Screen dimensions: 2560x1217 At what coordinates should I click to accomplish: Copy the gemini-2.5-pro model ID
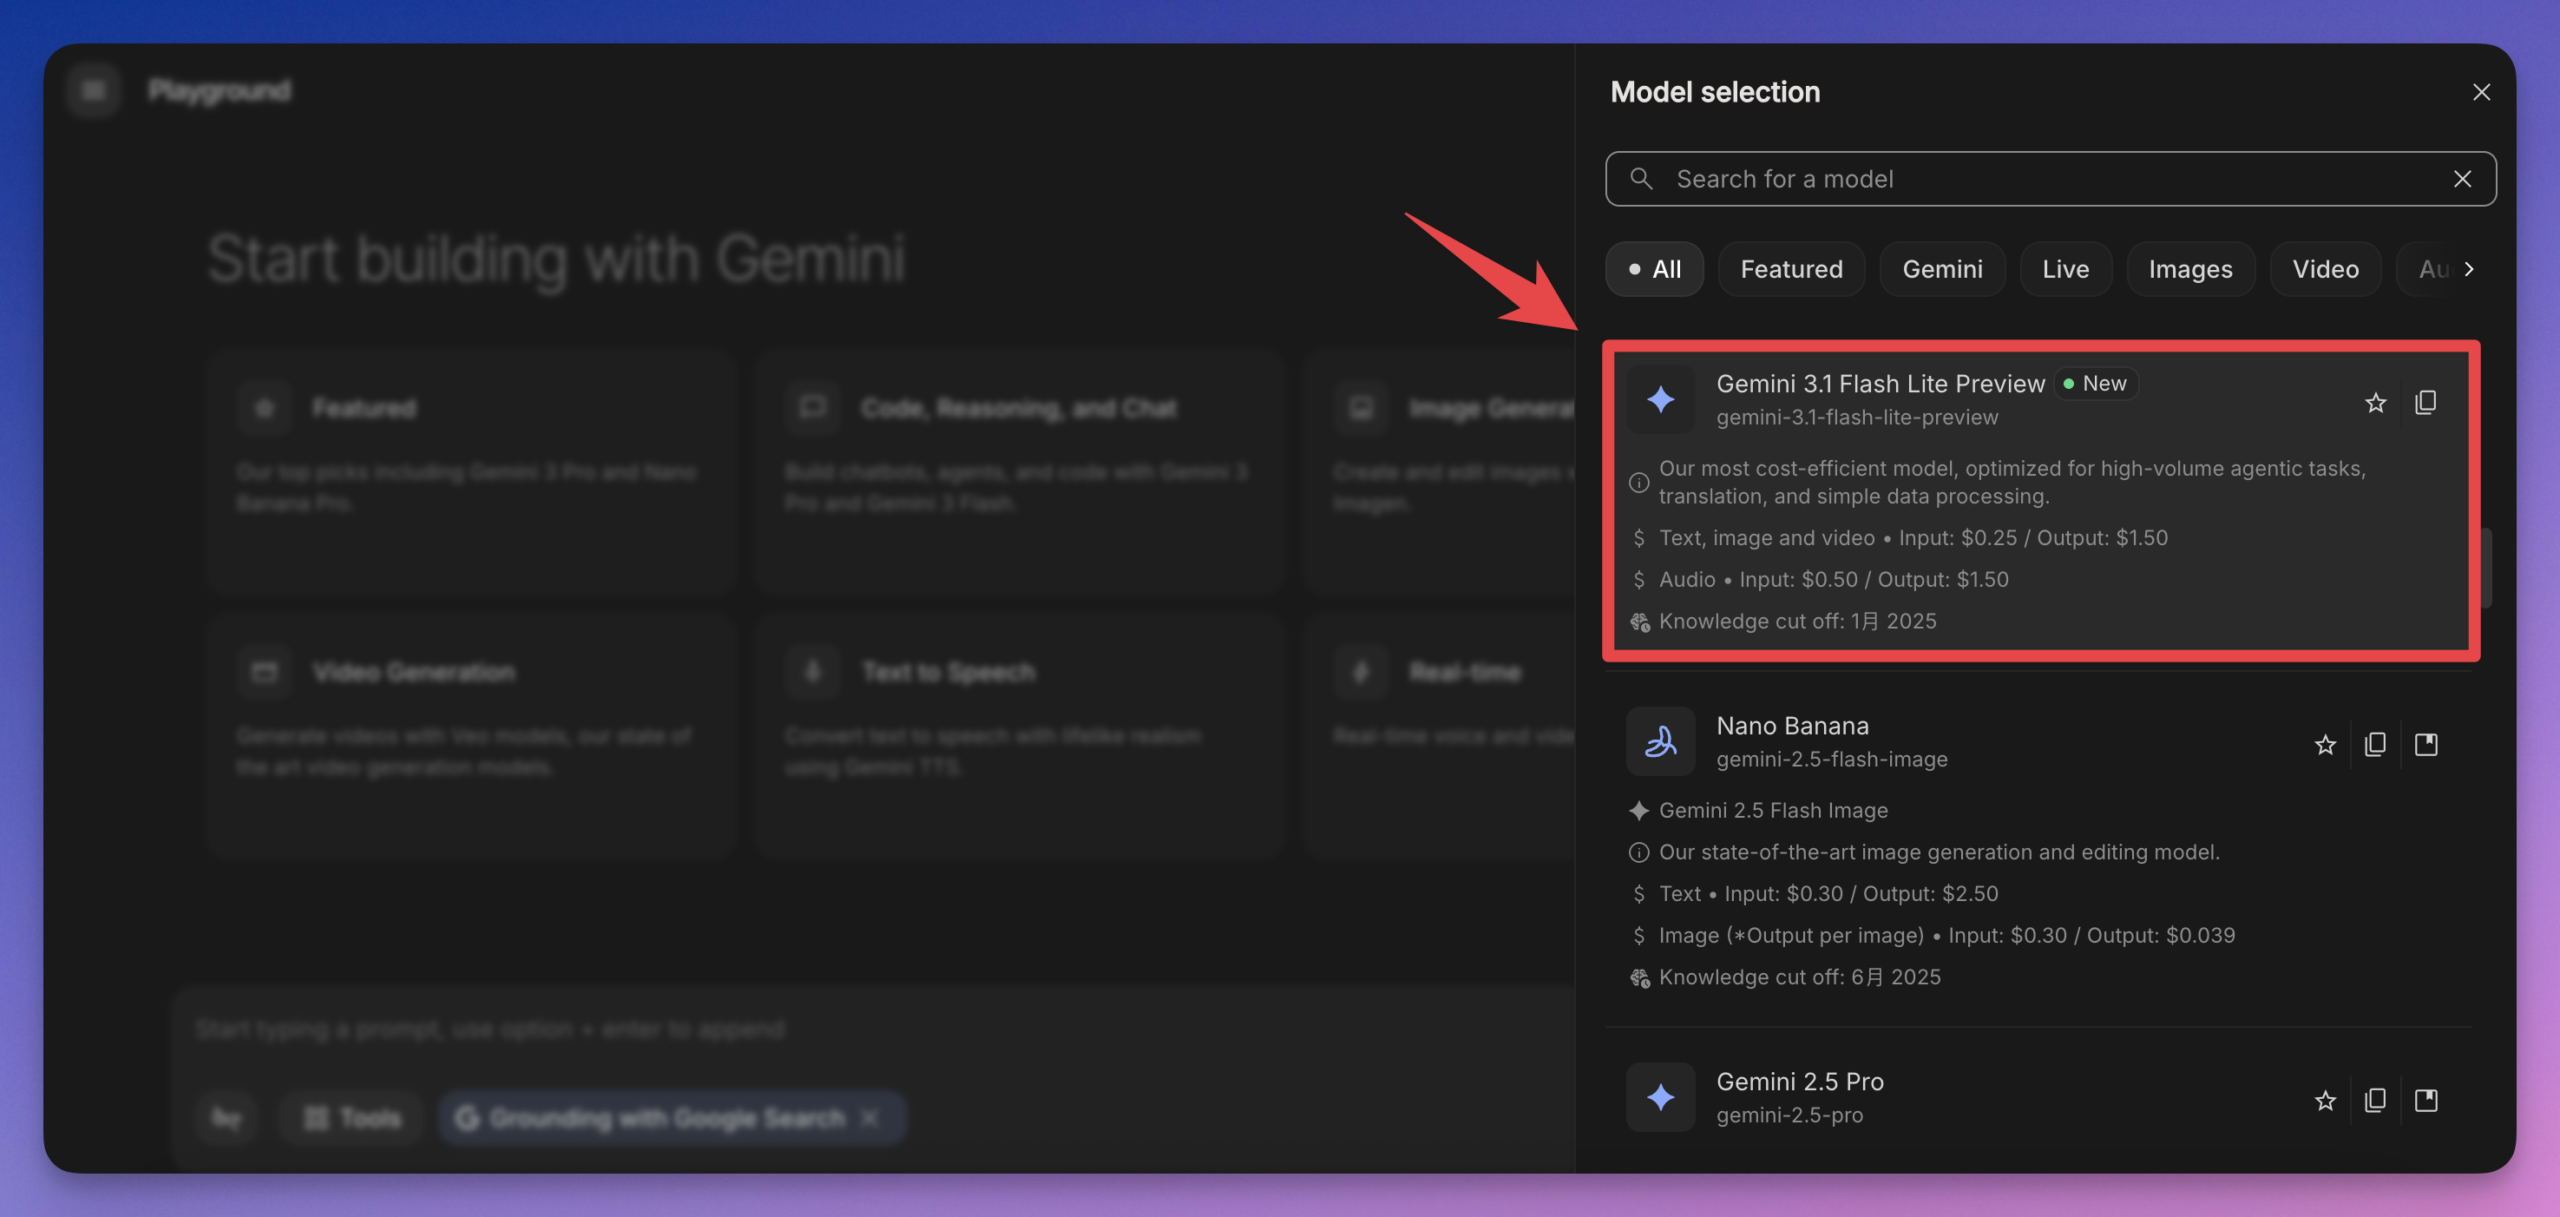2376,1100
